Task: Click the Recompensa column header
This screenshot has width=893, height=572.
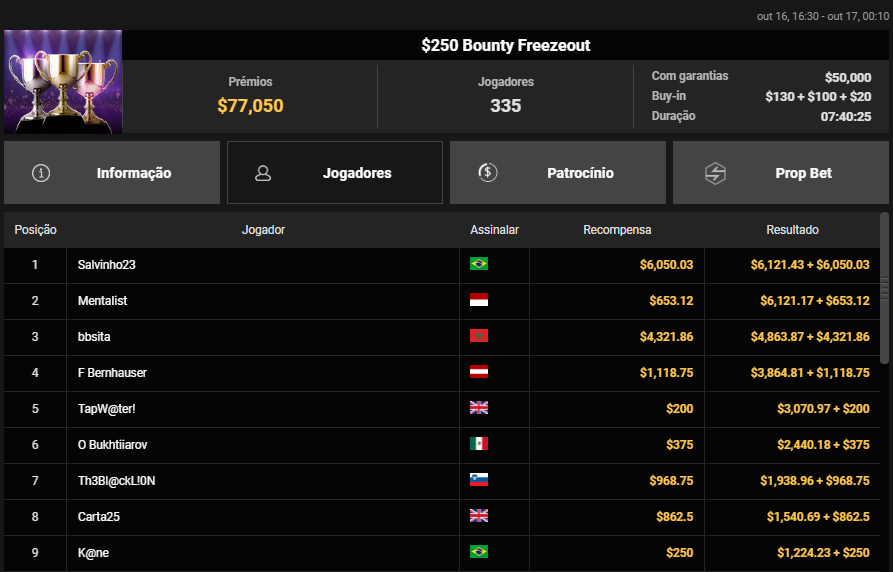Action: coord(617,230)
